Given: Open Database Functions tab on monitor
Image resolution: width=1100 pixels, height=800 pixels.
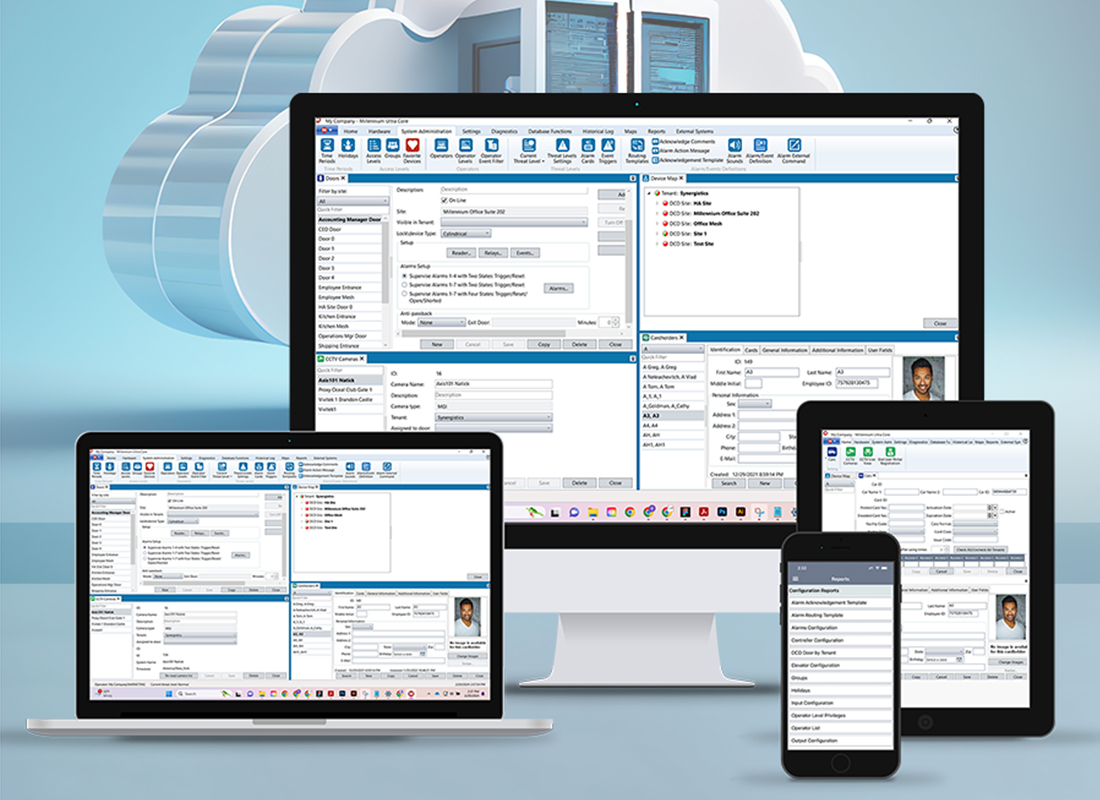Looking at the screenshot, I should (549, 131).
